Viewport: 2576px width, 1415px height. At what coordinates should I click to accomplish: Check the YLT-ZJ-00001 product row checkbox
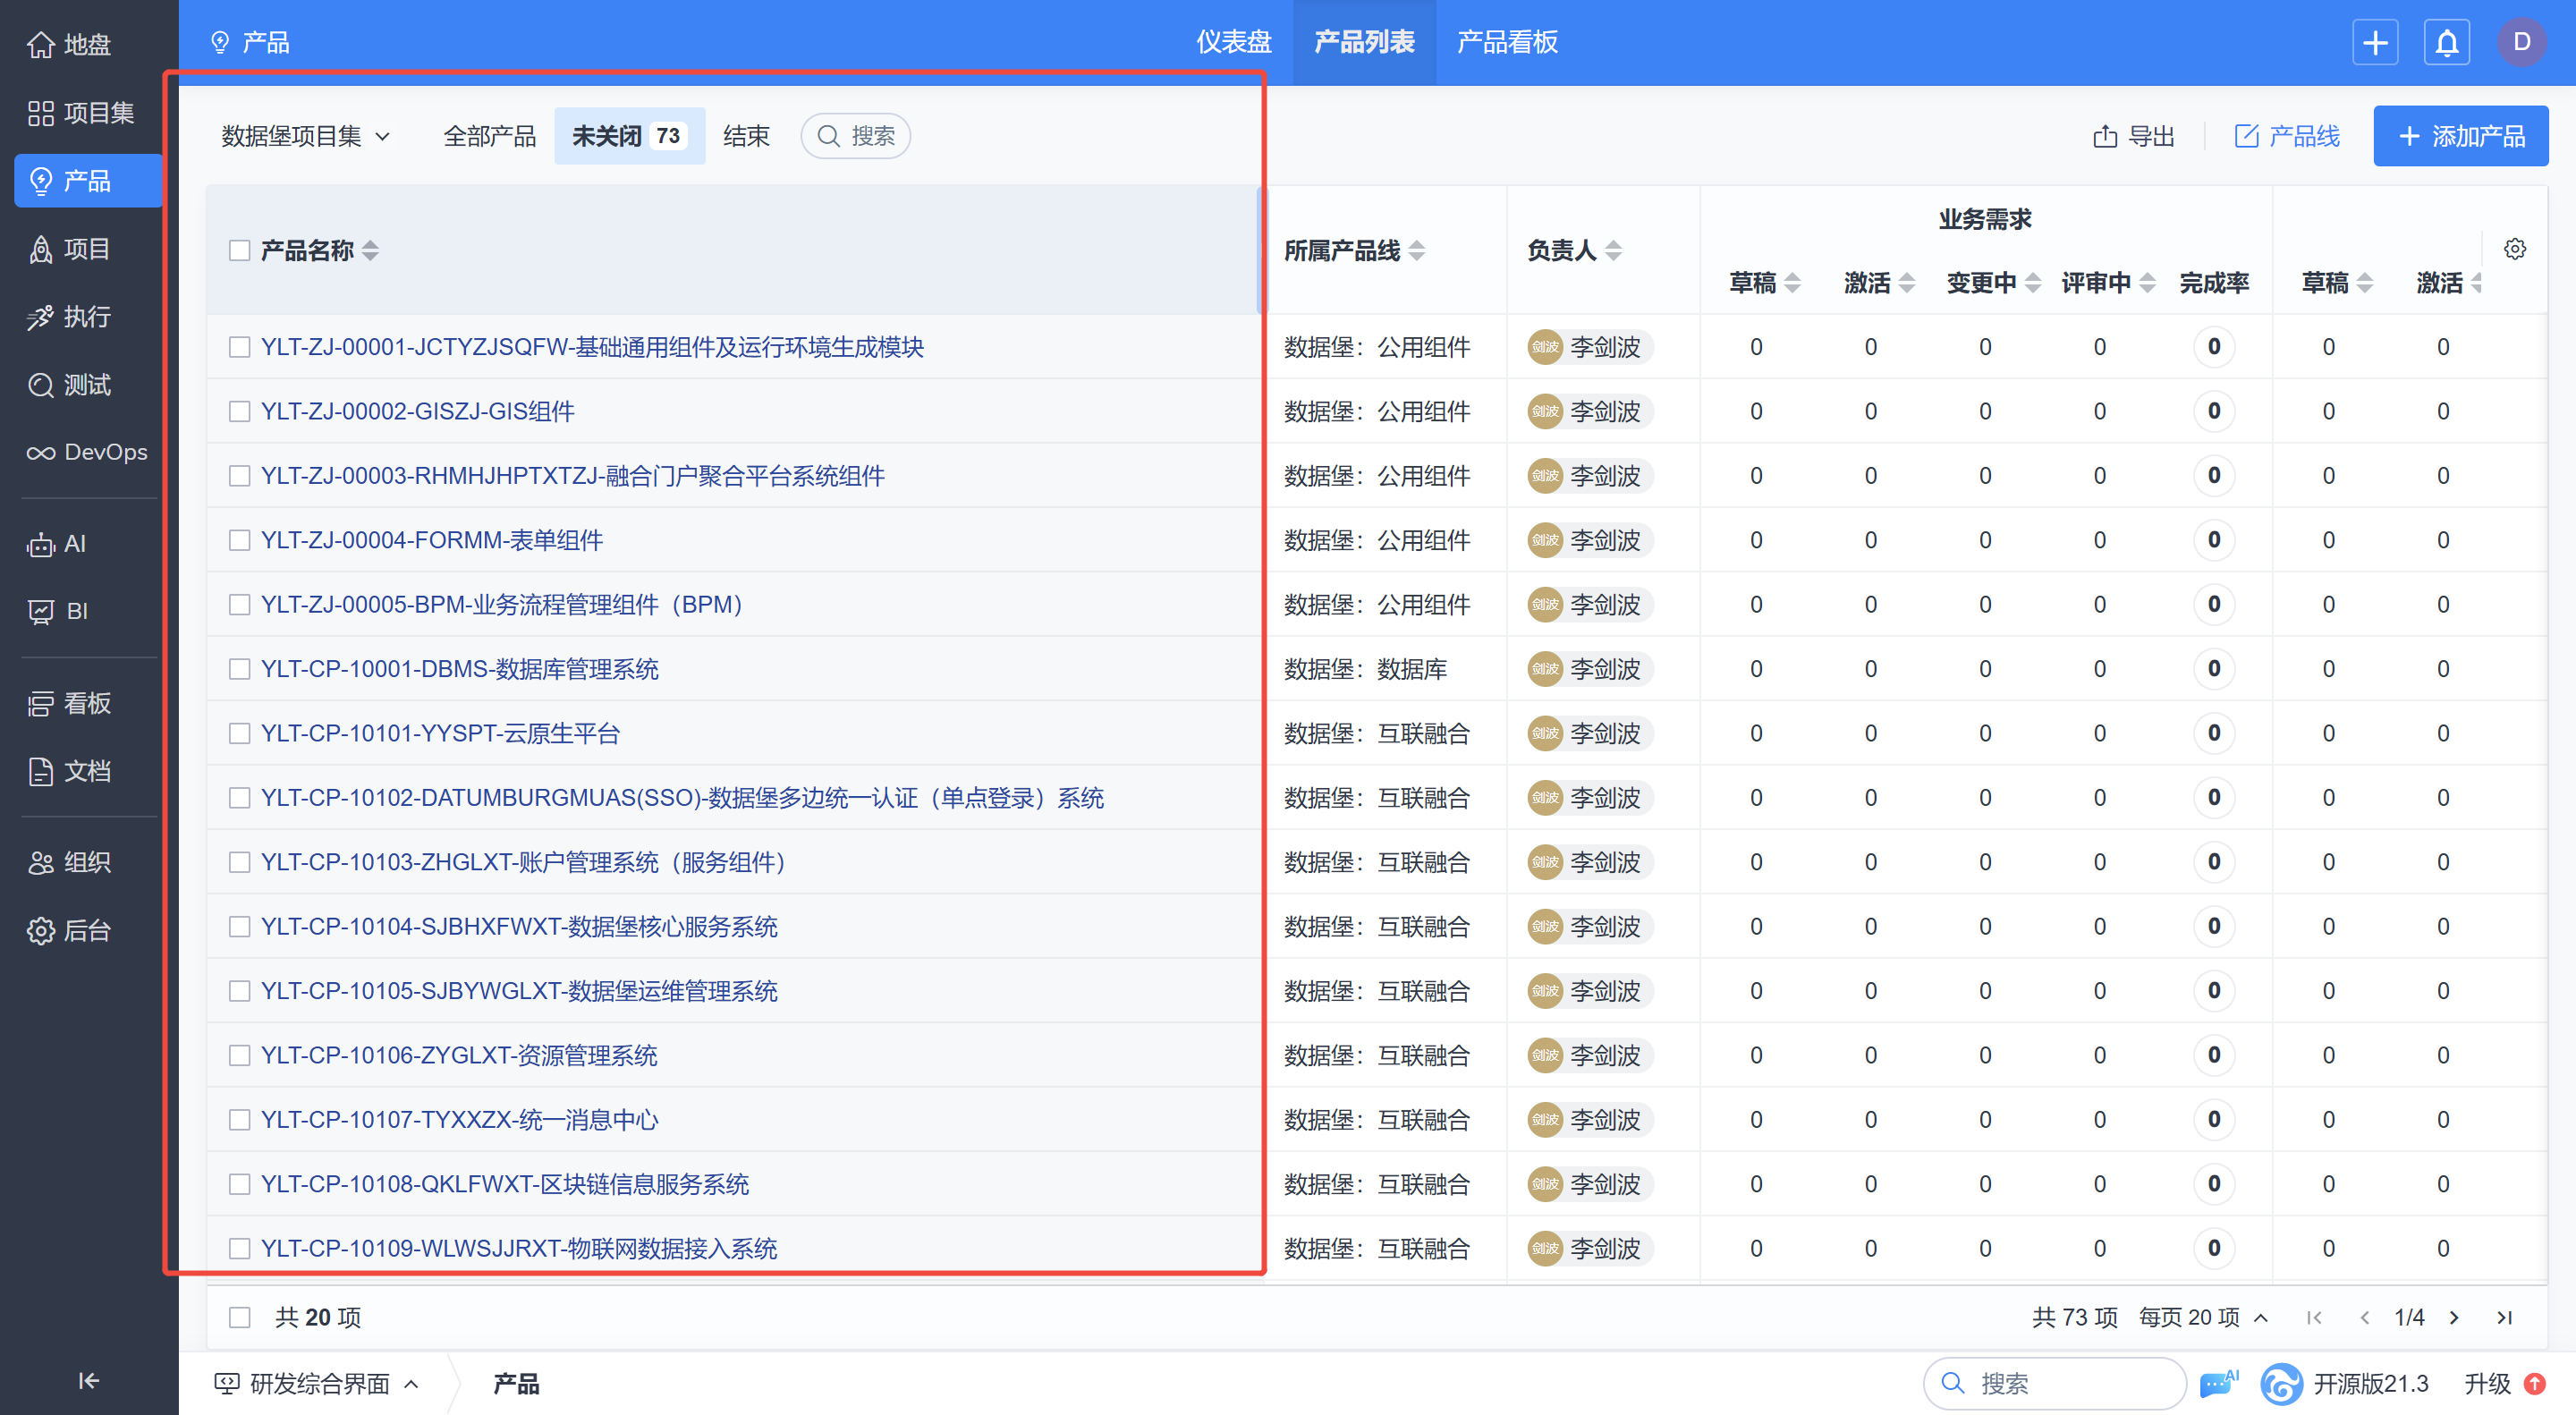pos(239,347)
